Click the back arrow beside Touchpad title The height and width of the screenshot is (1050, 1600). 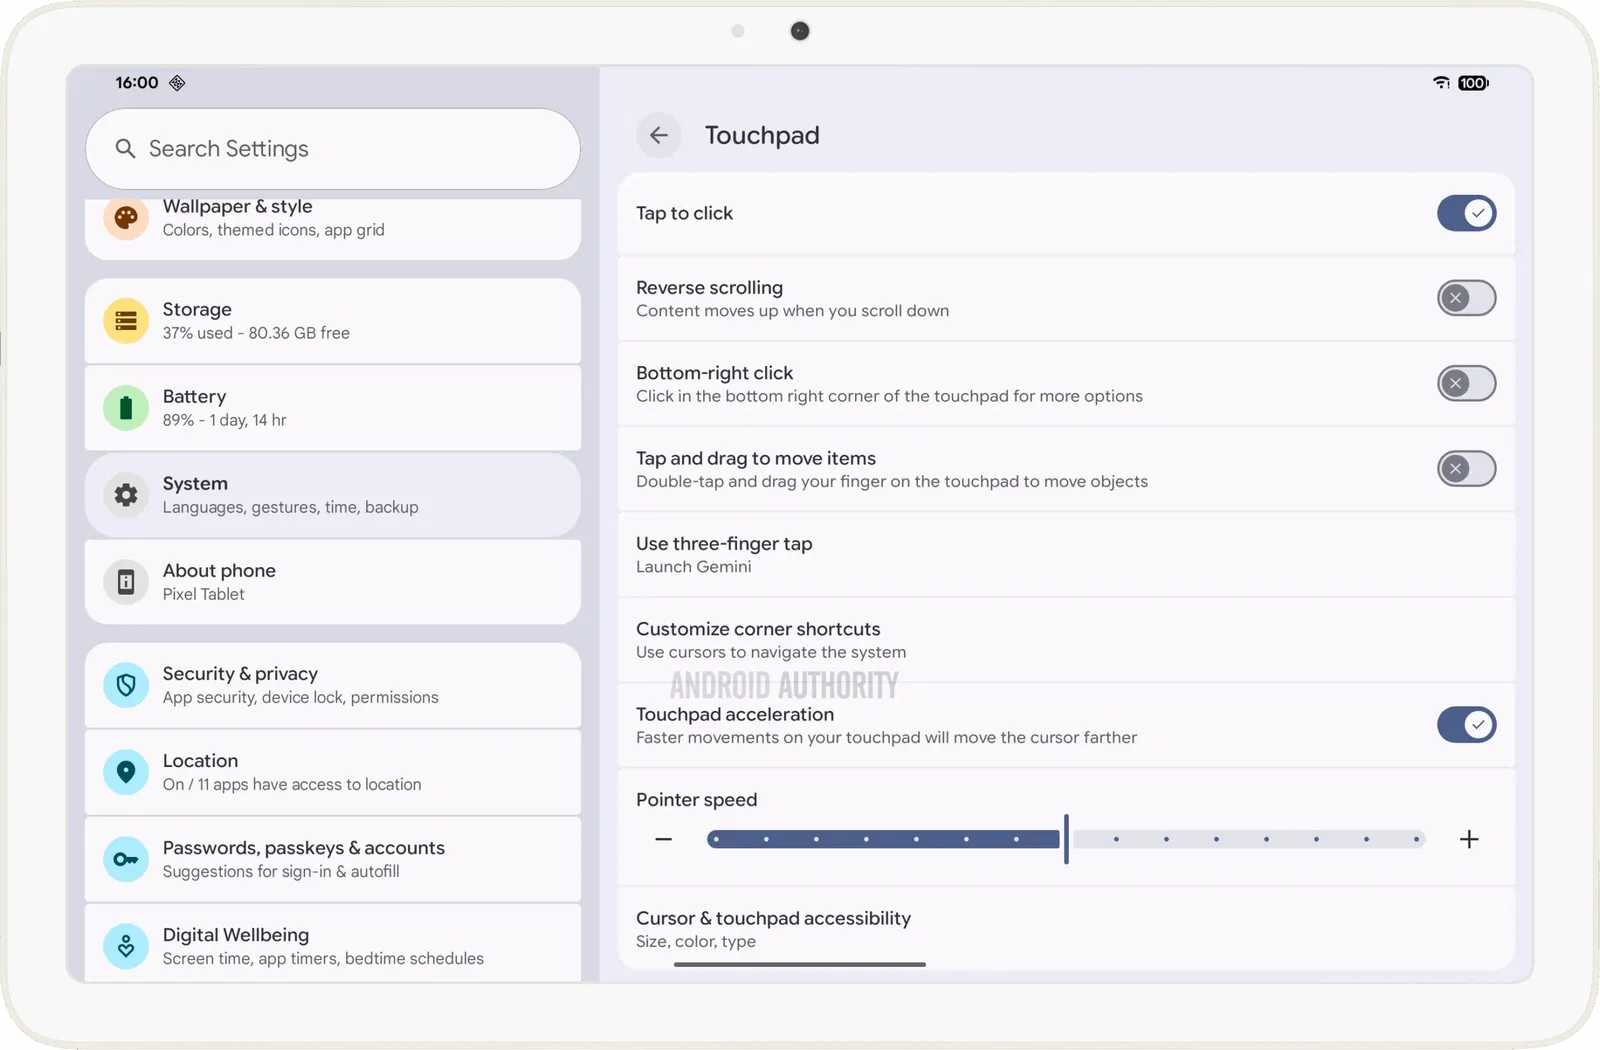(x=658, y=135)
